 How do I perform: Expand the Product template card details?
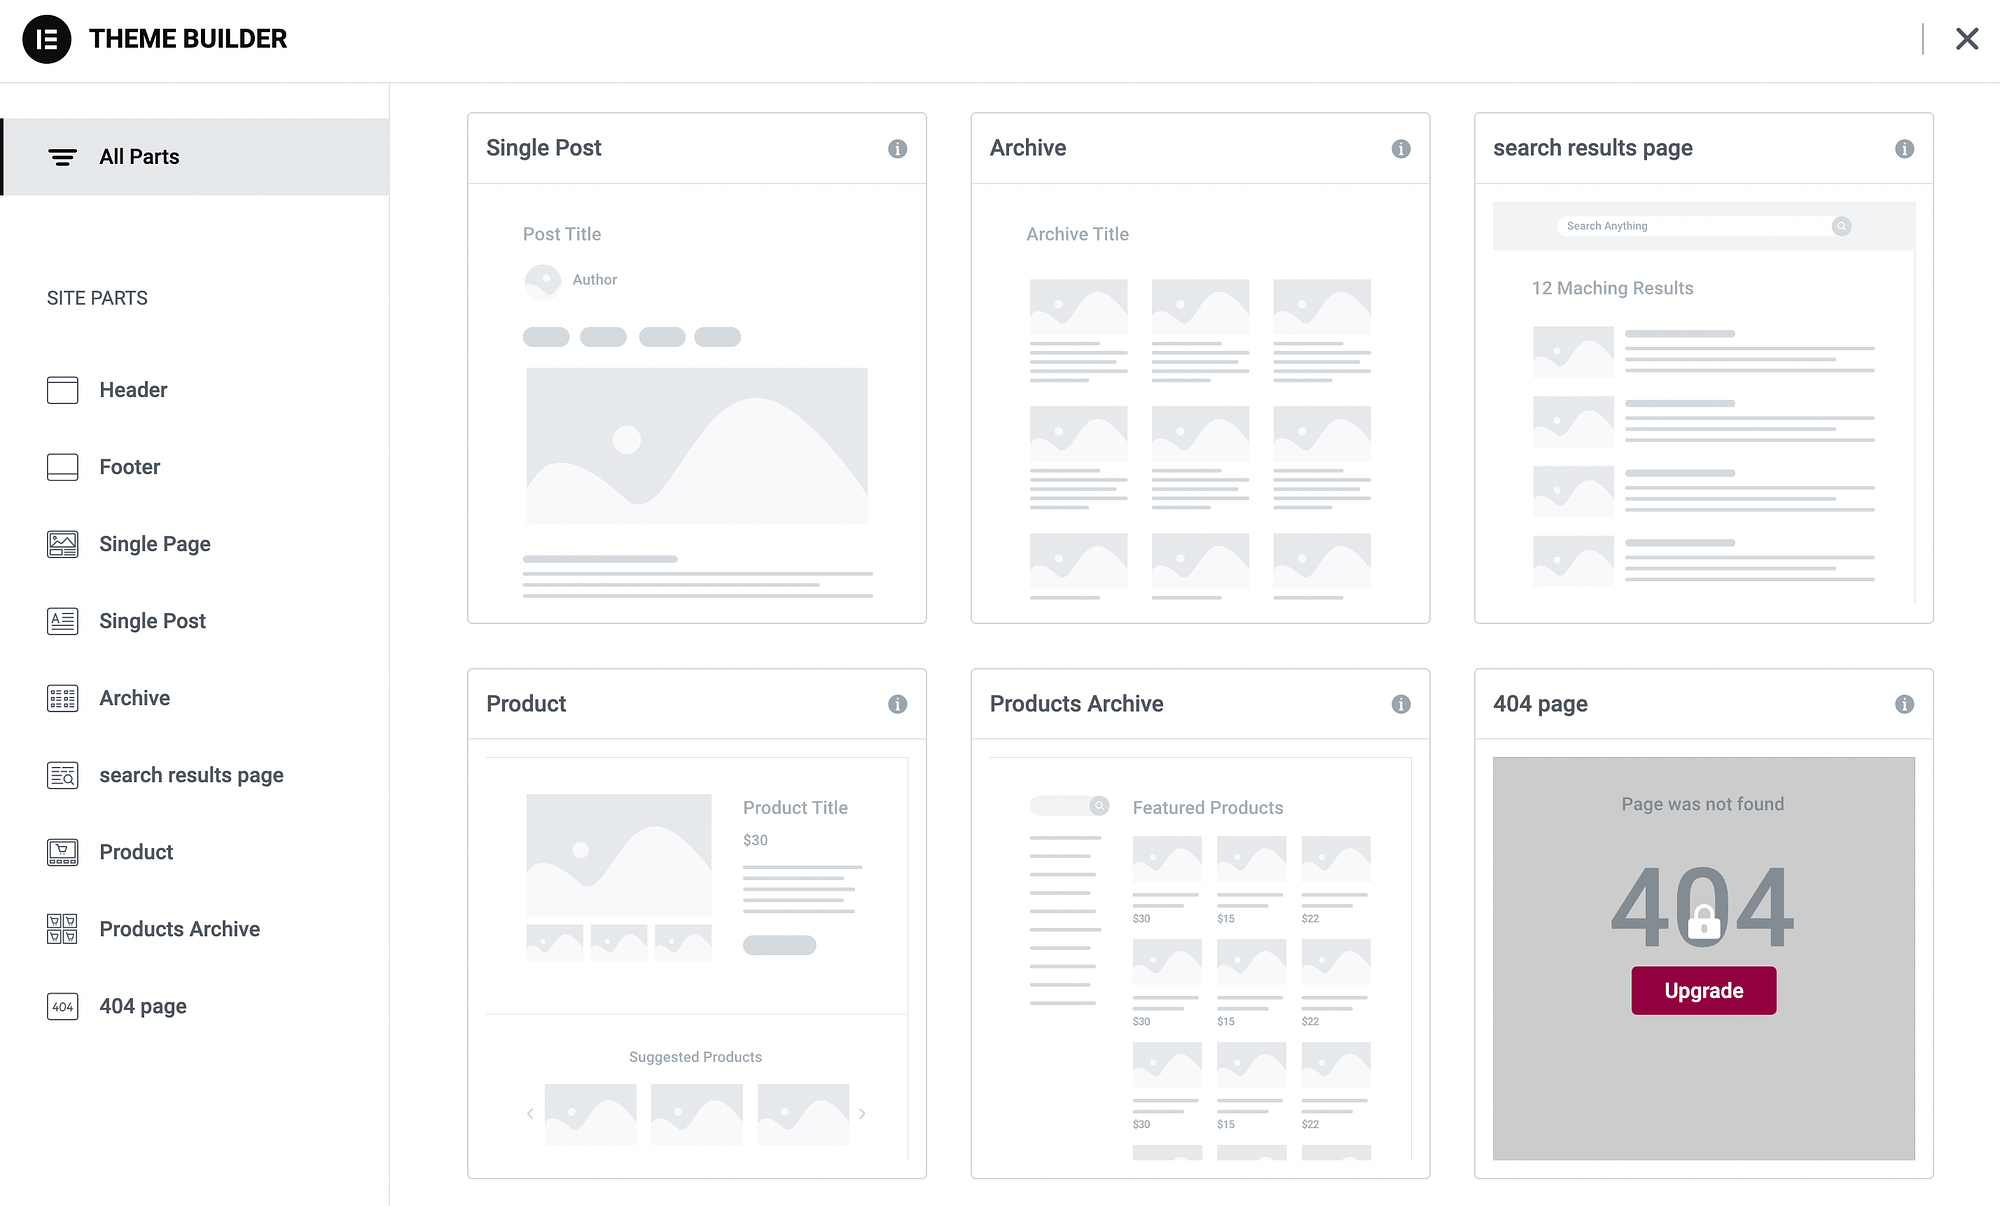897,703
